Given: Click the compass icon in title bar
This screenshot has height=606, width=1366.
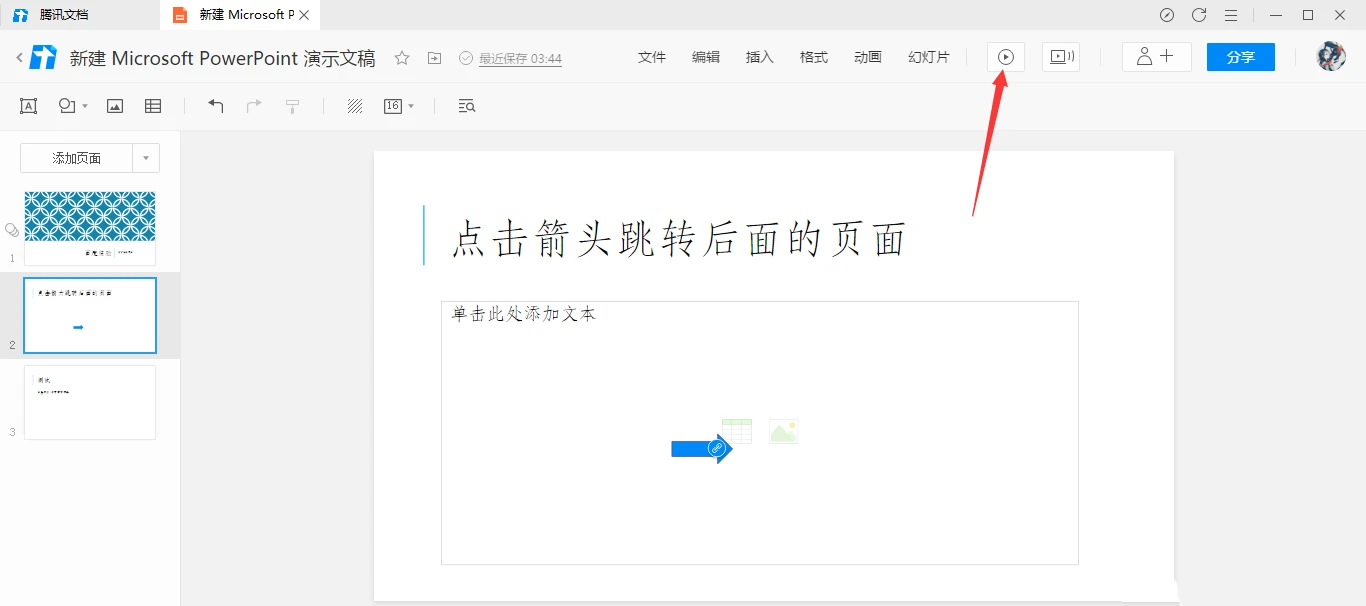Looking at the screenshot, I should 1167,15.
